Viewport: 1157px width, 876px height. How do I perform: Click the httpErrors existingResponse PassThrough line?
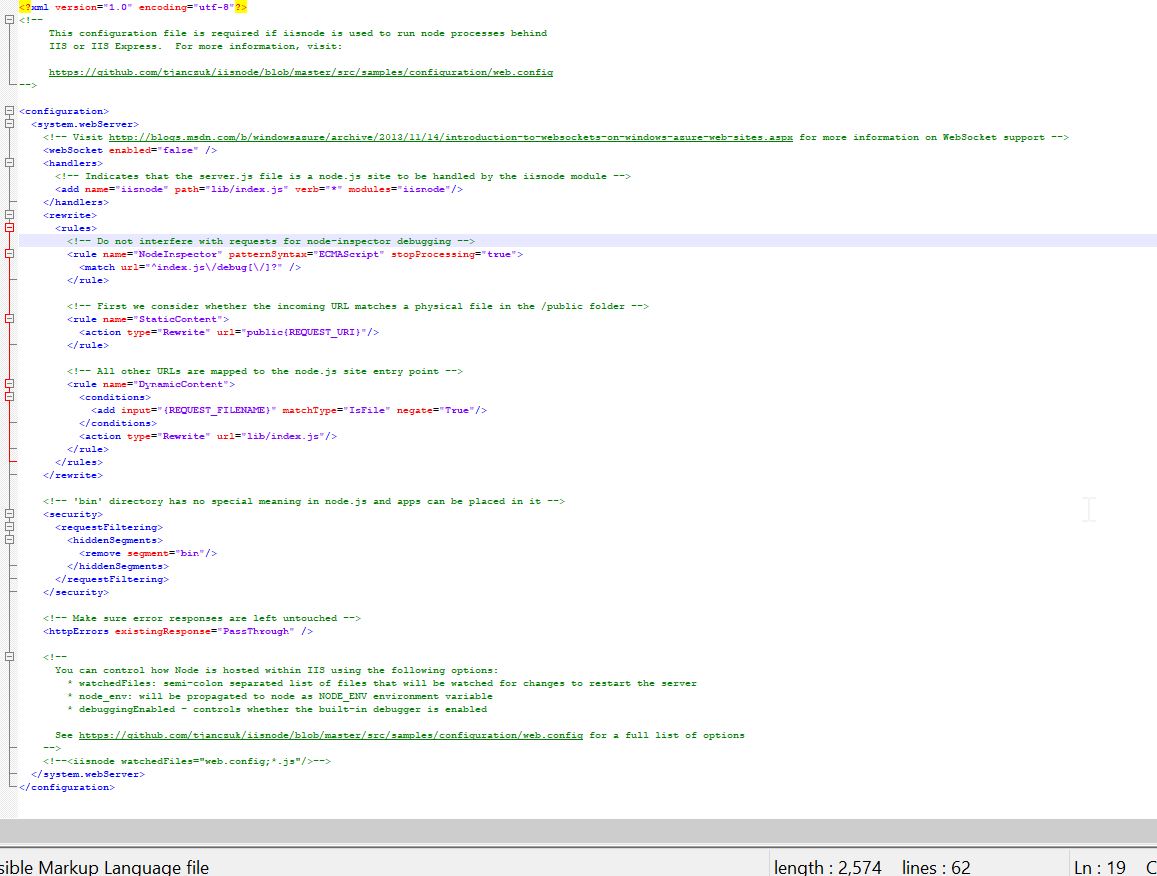pyautogui.click(x=178, y=631)
